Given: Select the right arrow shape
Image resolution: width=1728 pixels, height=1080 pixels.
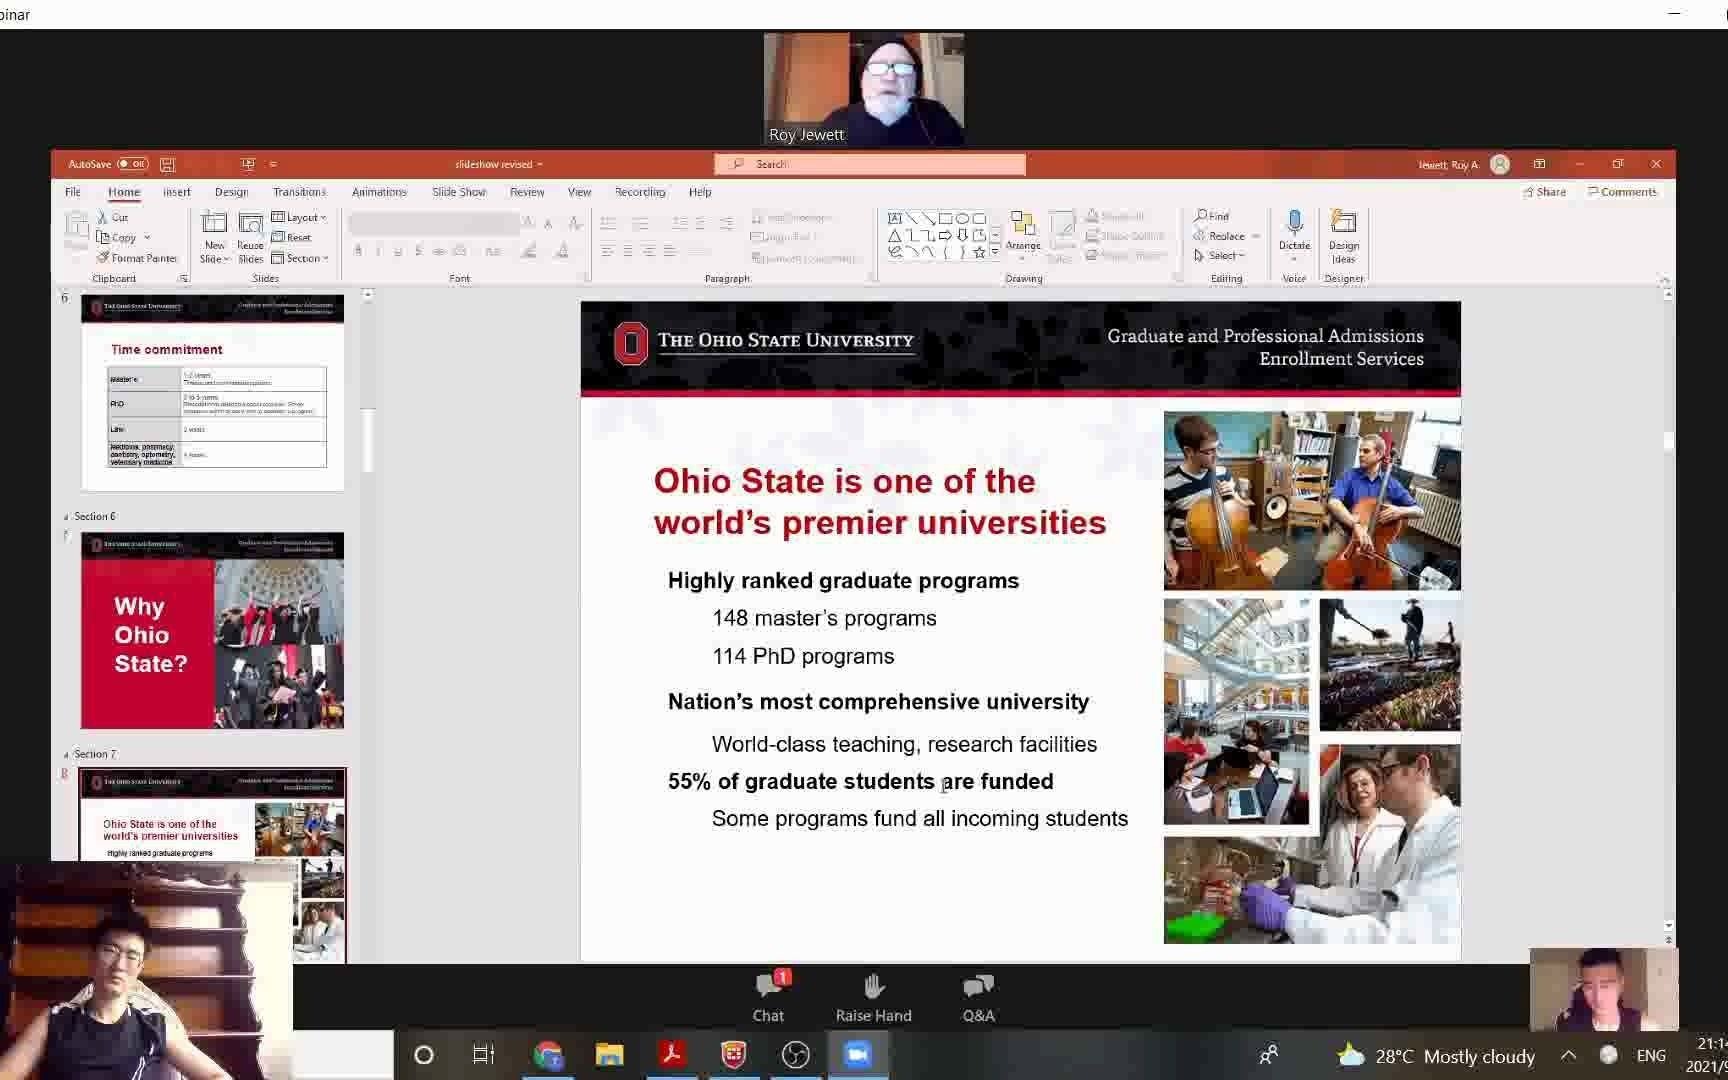Looking at the screenshot, I should click(x=944, y=235).
